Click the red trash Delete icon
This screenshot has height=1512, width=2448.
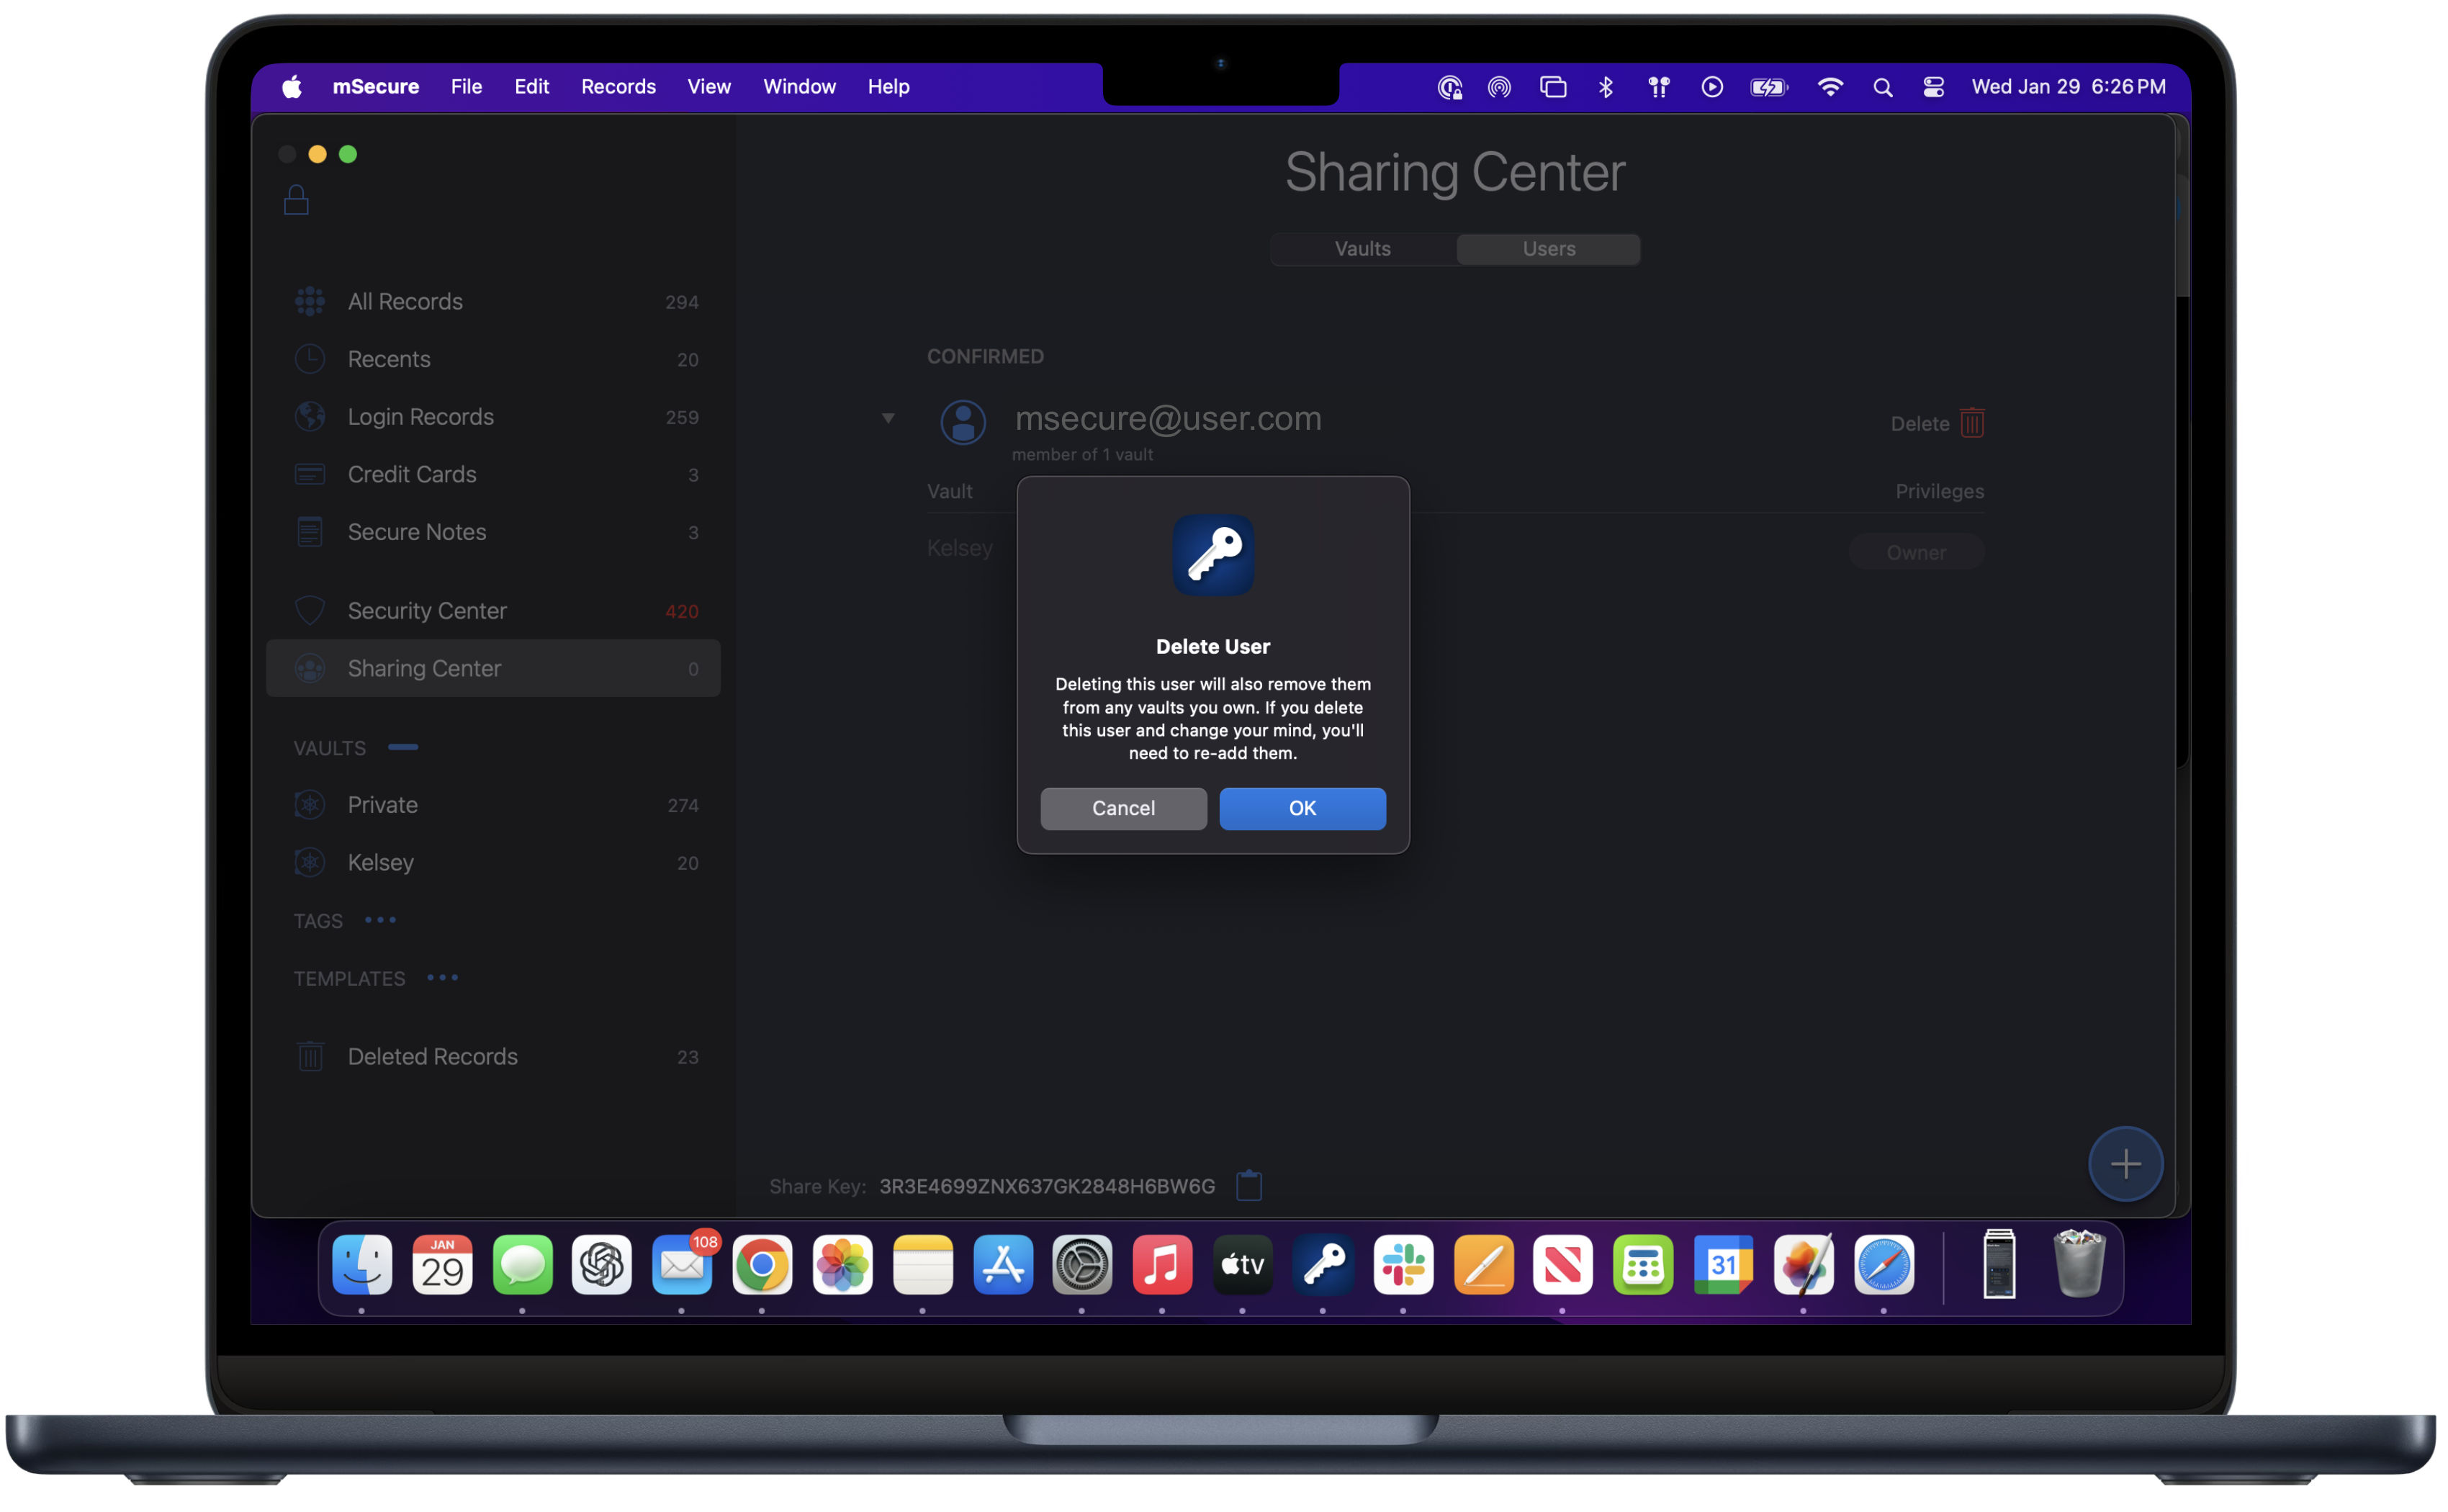[x=1972, y=423]
